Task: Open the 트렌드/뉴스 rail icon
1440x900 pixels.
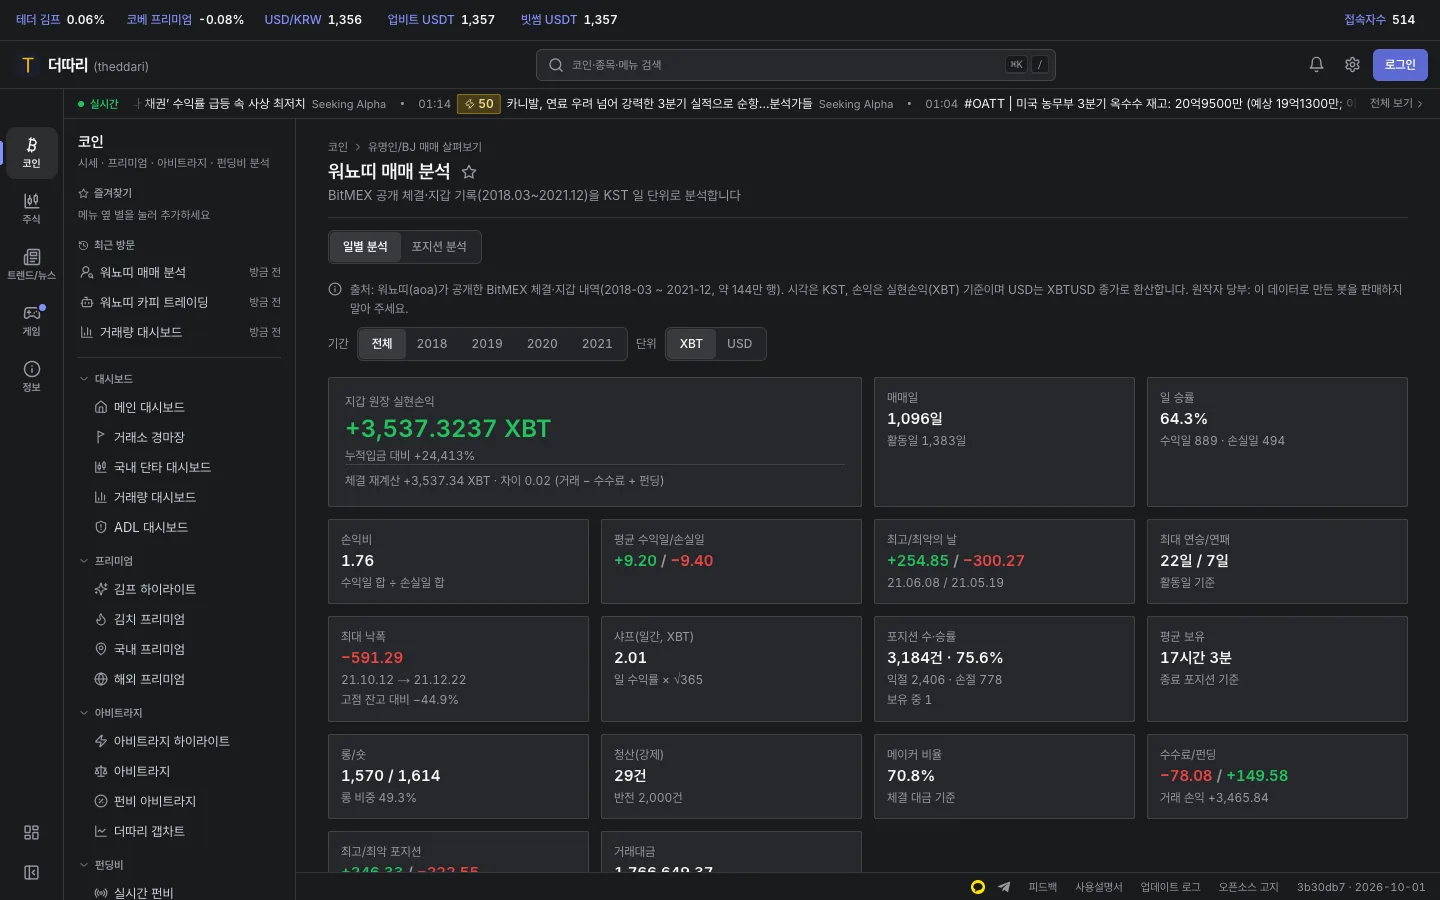Action: [32, 264]
